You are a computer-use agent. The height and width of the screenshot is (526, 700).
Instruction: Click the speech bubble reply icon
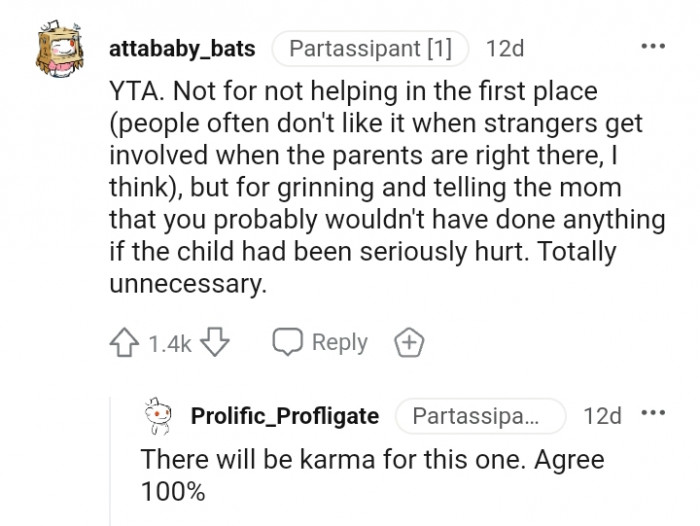tap(287, 343)
